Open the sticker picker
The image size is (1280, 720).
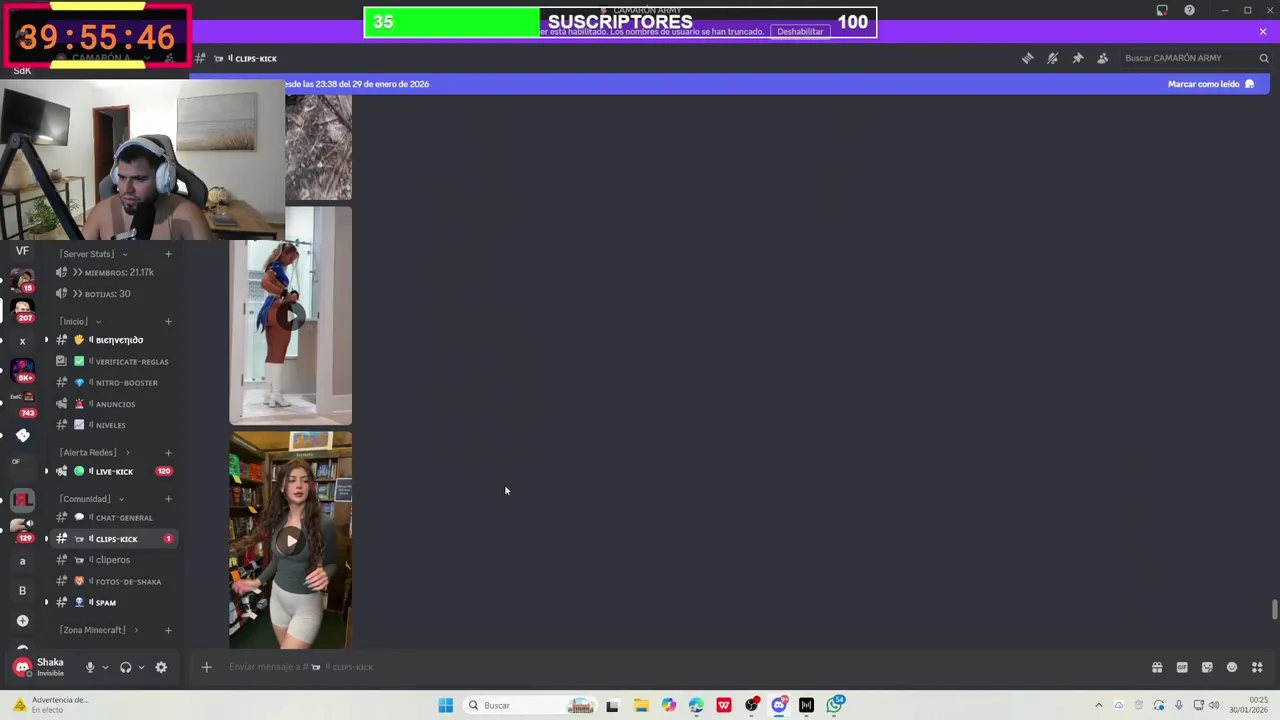1207,667
